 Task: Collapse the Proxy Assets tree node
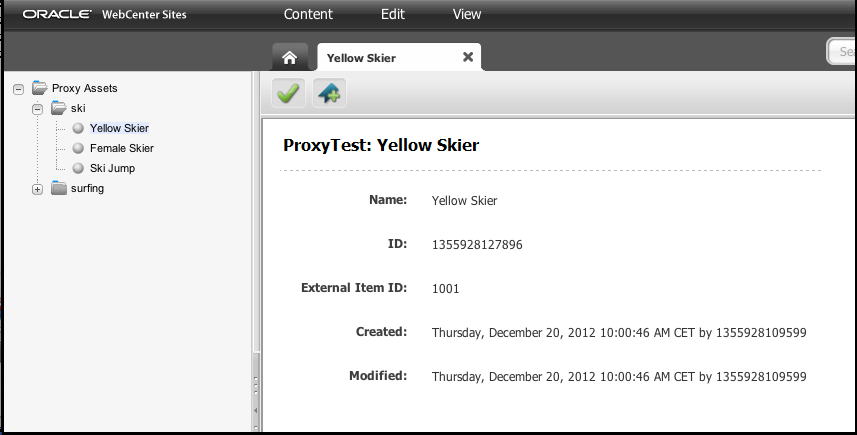pos(19,89)
